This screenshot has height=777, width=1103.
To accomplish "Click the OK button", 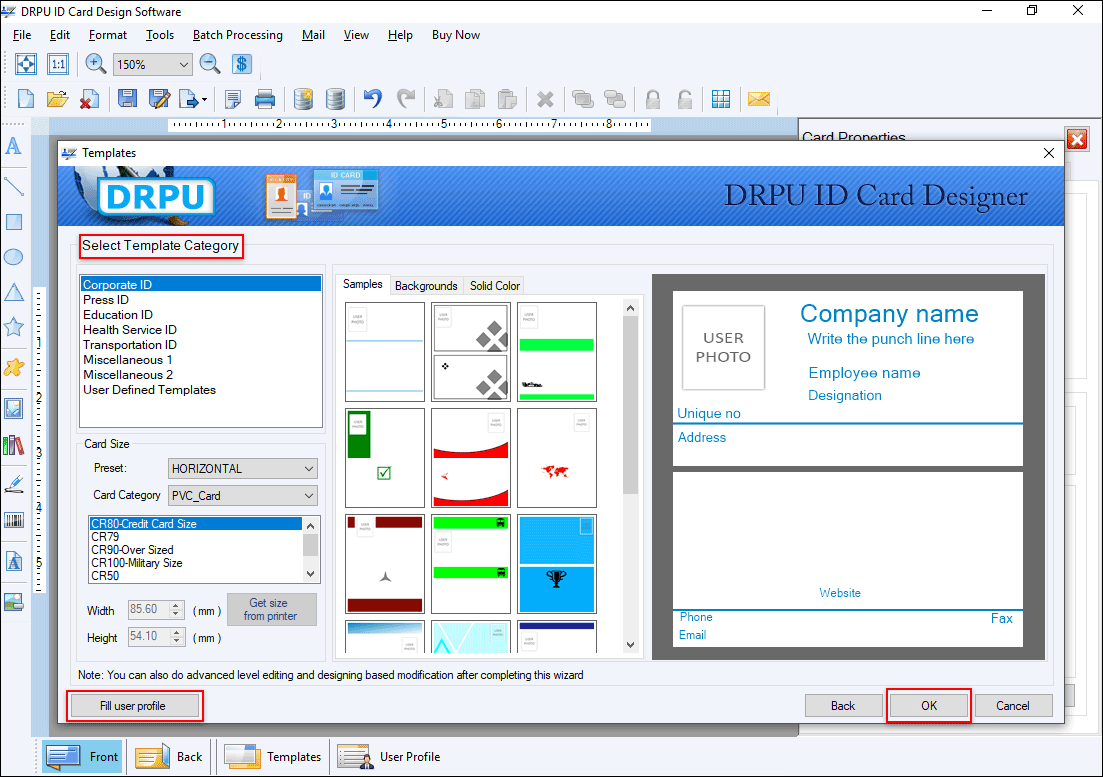I will pos(929,706).
